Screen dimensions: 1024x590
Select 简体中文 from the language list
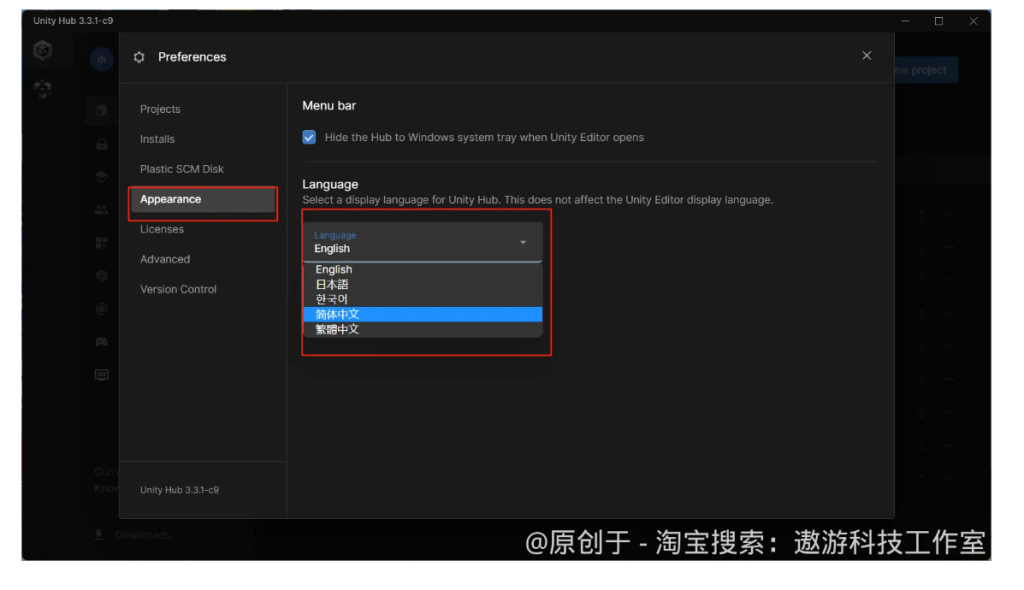point(422,314)
